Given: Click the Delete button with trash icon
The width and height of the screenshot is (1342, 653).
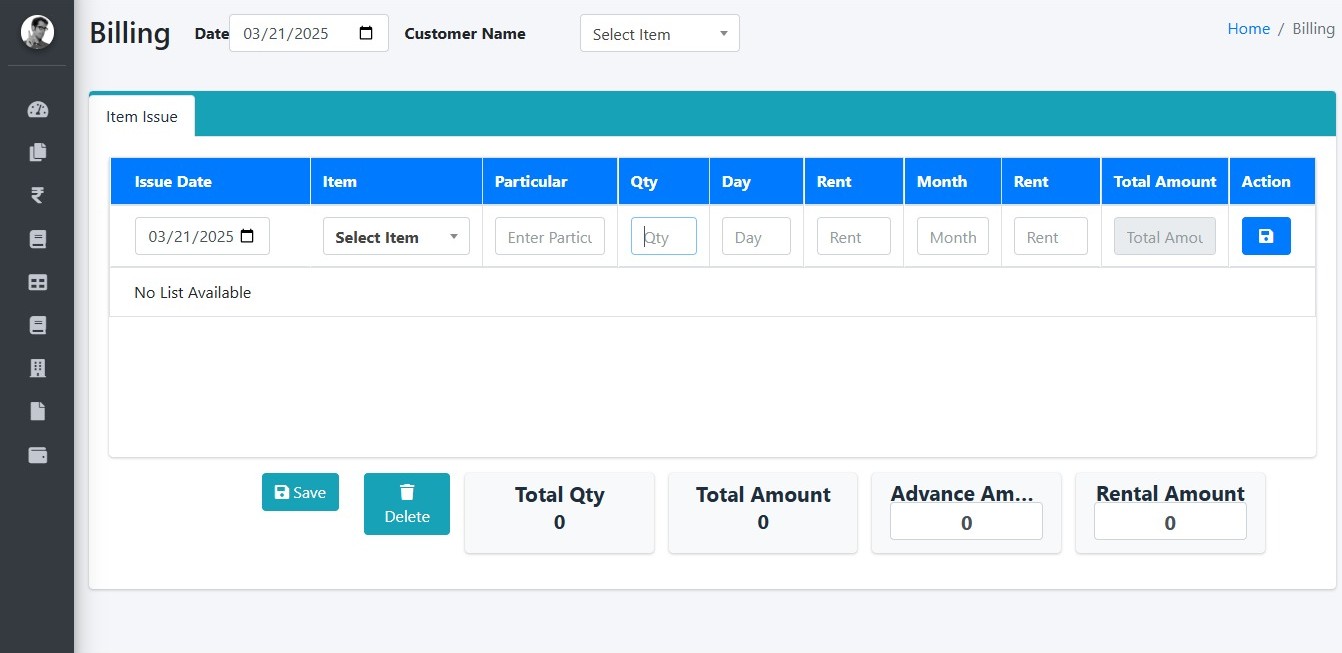Looking at the screenshot, I should [x=407, y=504].
